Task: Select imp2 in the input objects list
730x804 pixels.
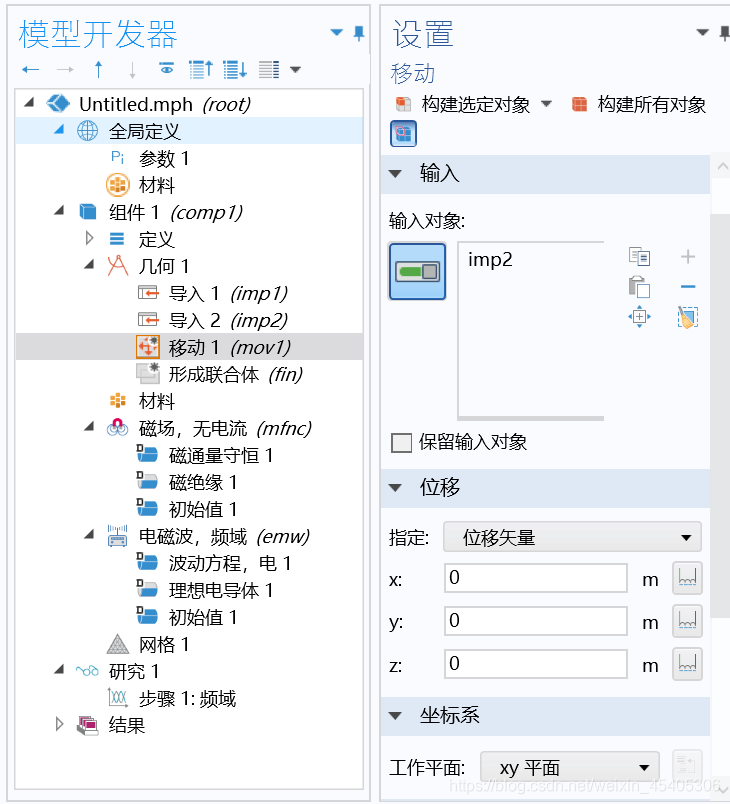Action: 490,259
